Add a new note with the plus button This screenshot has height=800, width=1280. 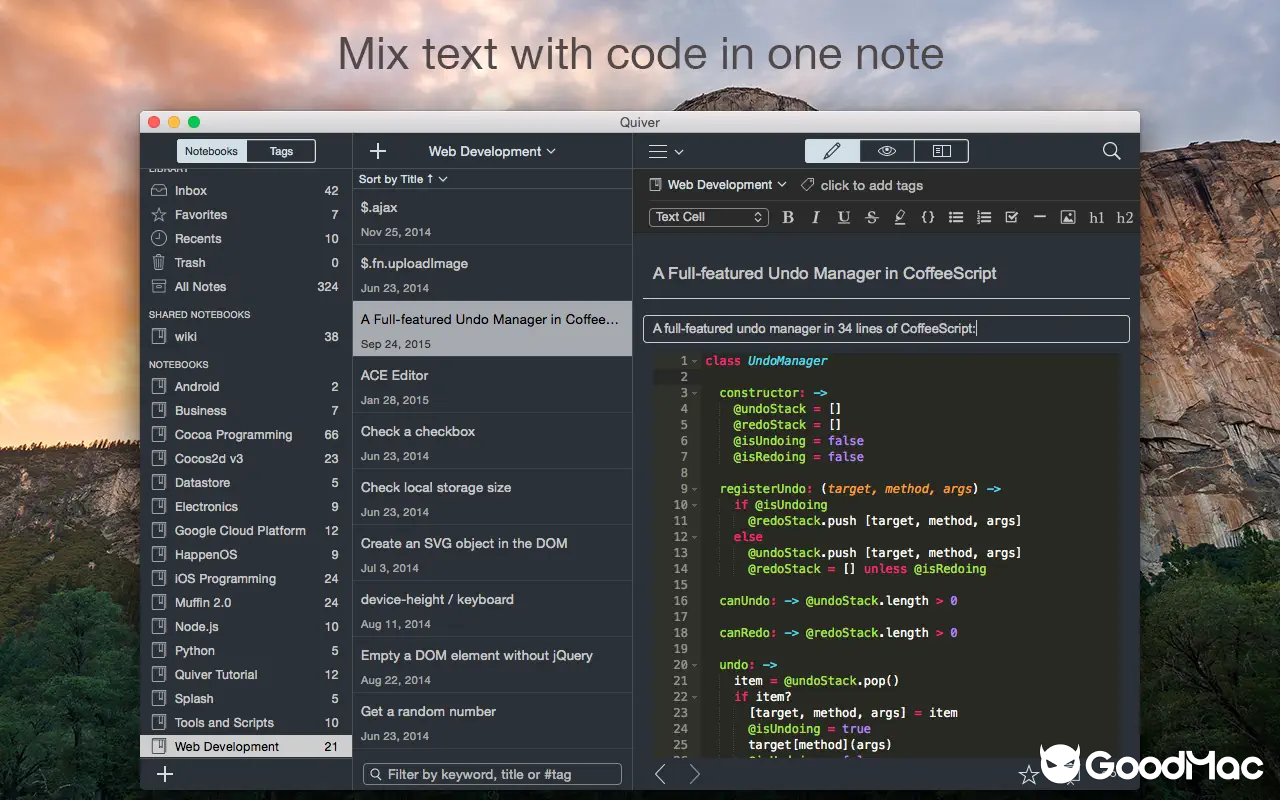tap(378, 151)
